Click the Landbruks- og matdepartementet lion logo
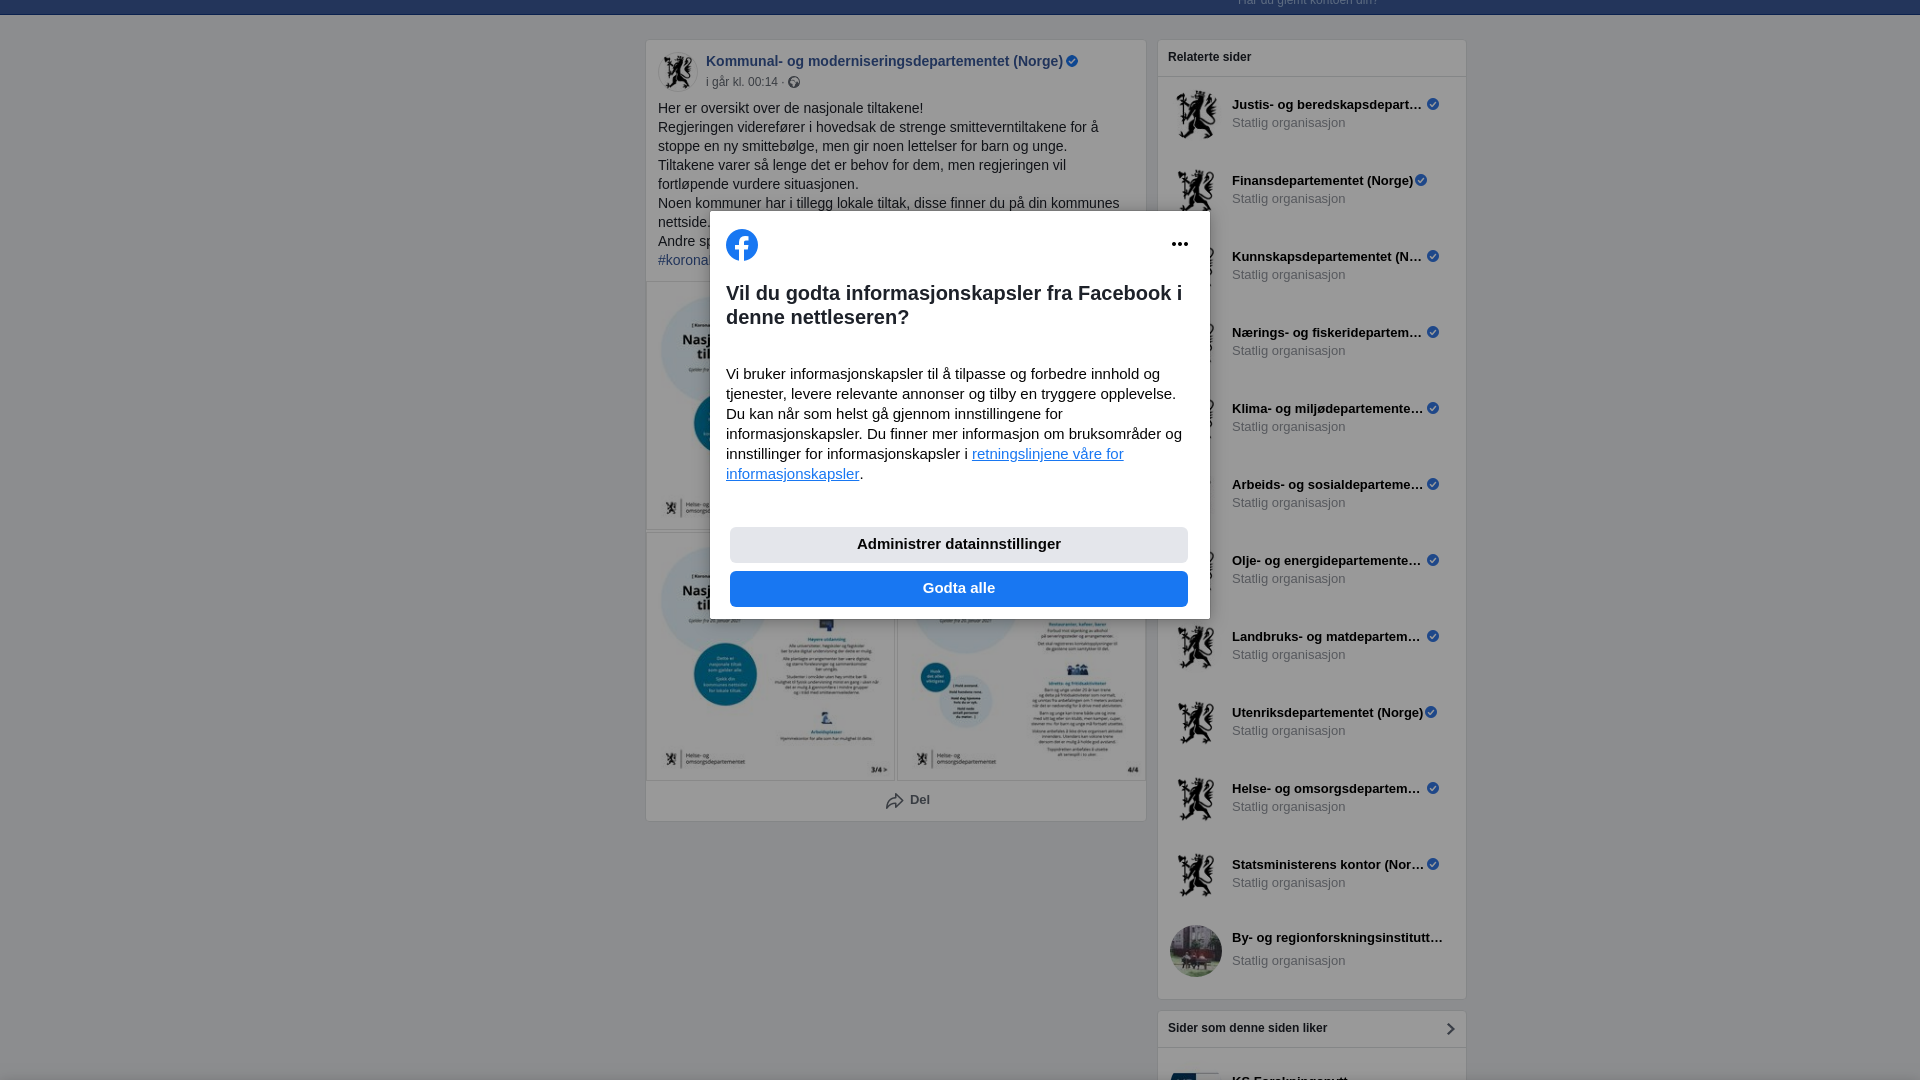Screen dimensions: 1920x1080 pyautogui.click(x=1196, y=647)
